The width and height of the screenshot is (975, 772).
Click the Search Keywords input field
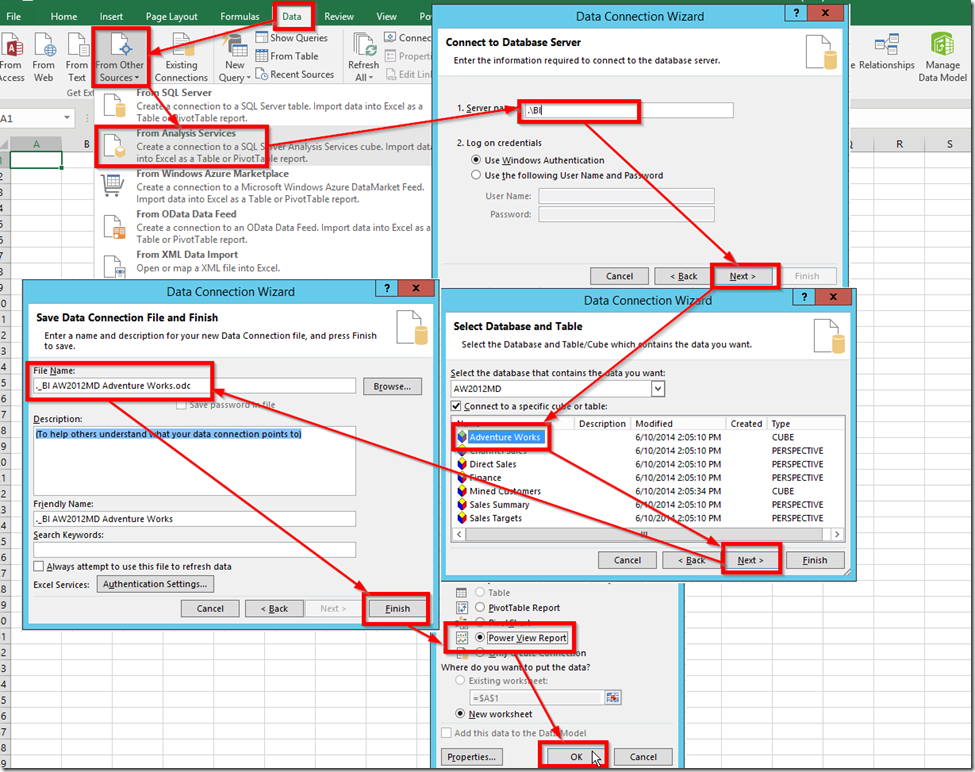(x=195, y=550)
